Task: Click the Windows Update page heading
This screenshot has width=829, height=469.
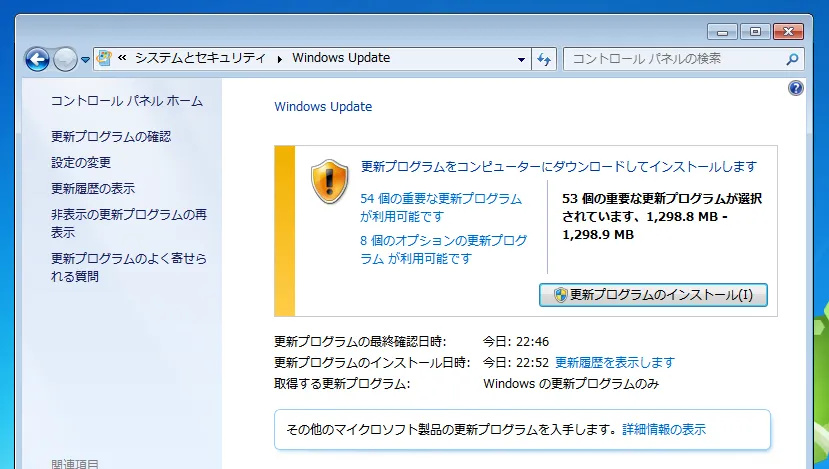Action: coord(323,106)
